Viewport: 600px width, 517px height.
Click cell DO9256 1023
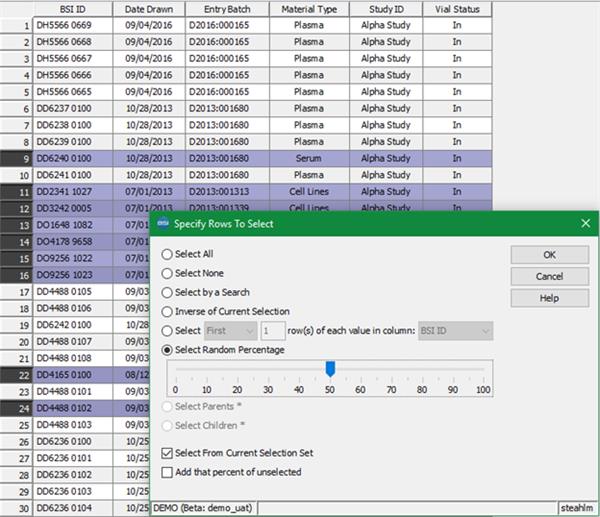[x=73, y=275]
